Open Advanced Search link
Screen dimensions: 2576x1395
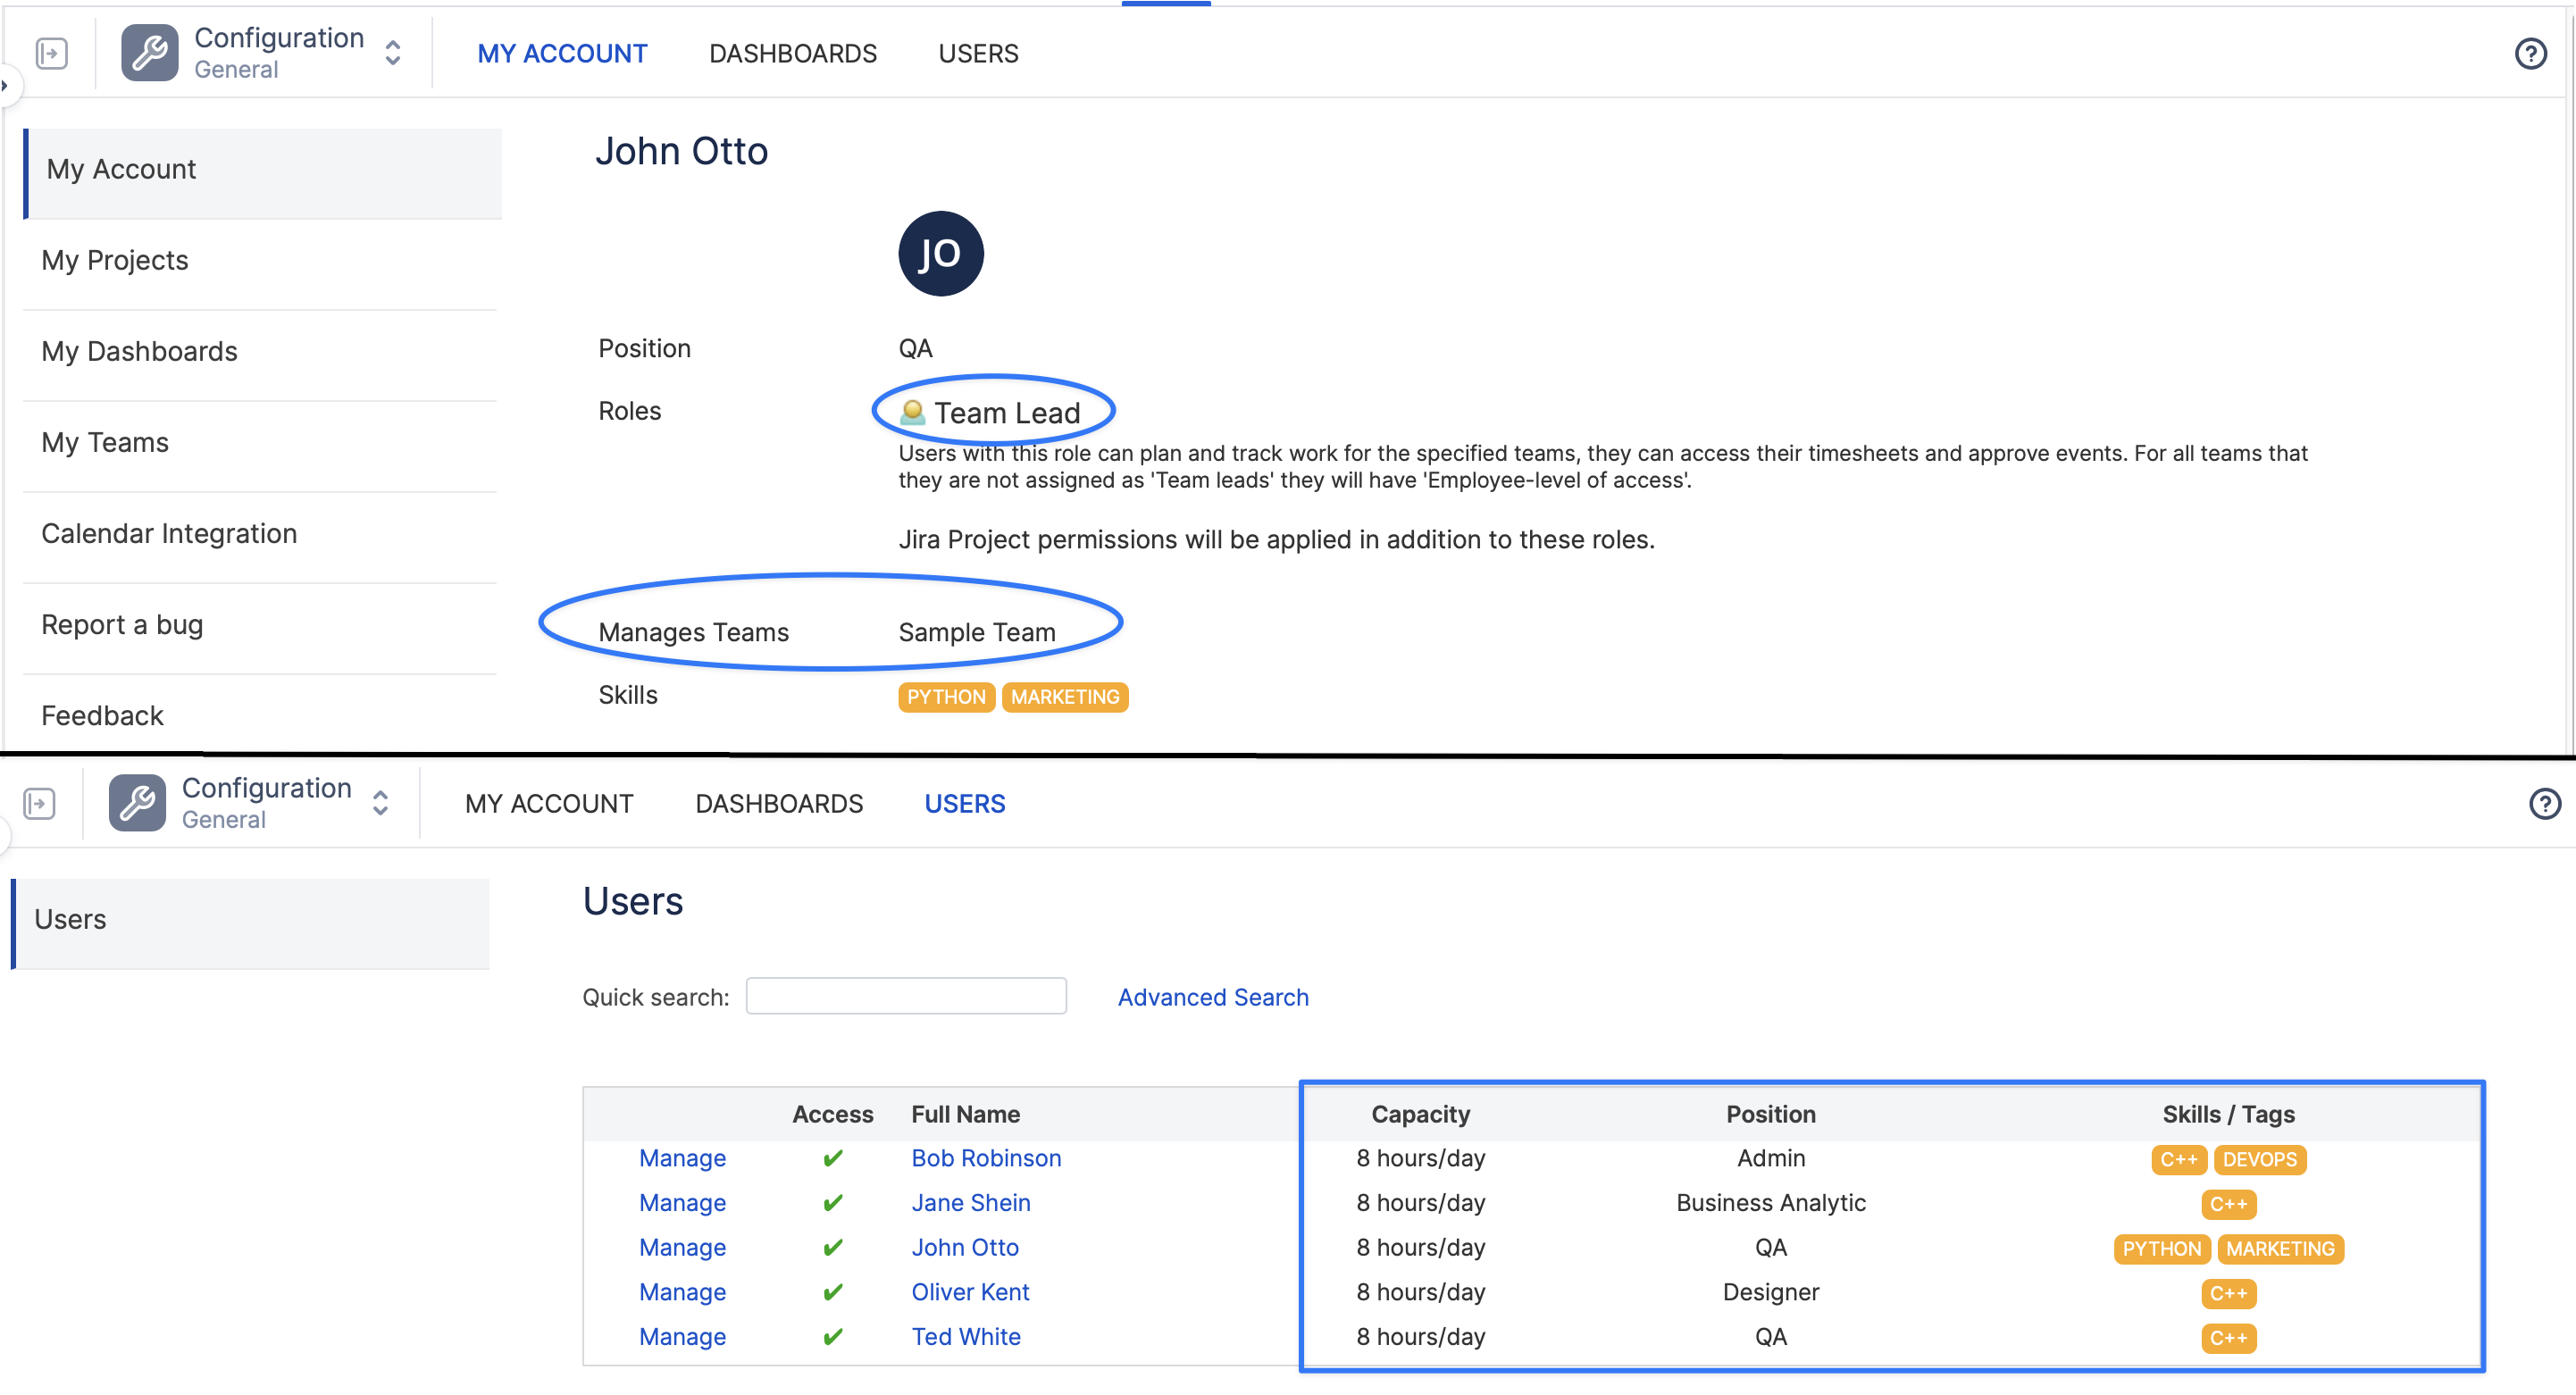pos(1212,997)
